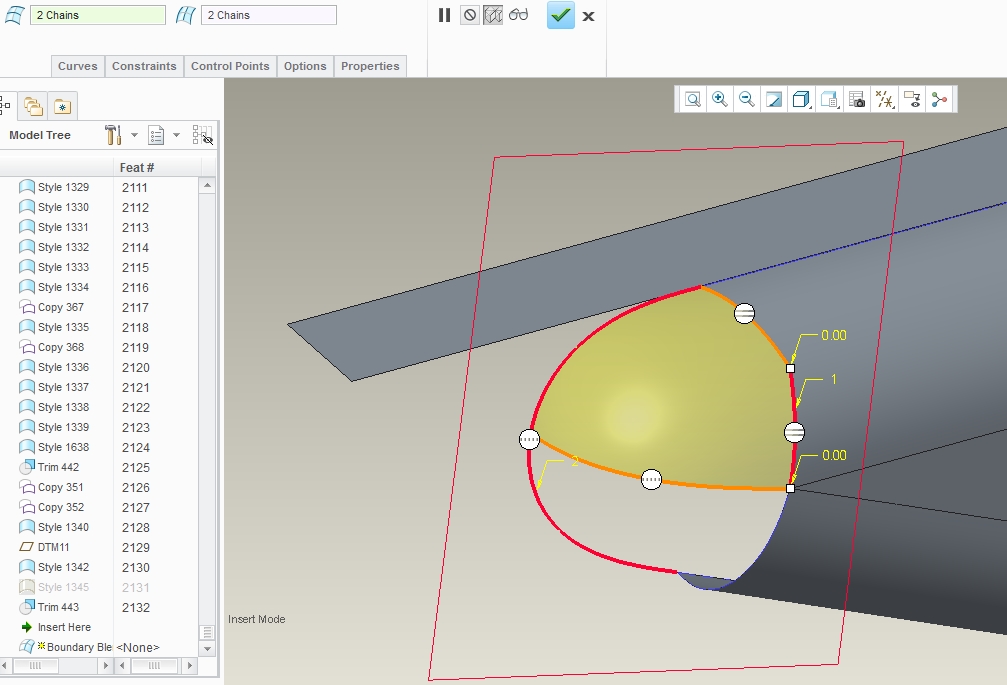The width and height of the screenshot is (1007, 685).
Task: Click the model tree scroll up arrow
Action: (207, 186)
